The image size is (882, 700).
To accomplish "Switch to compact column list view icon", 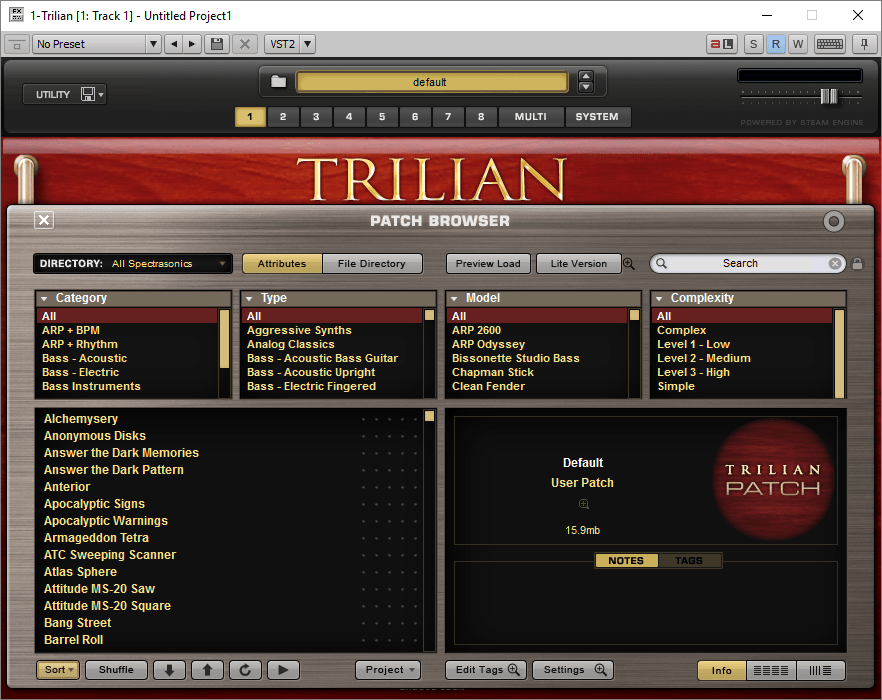I will click(x=820, y=670).
